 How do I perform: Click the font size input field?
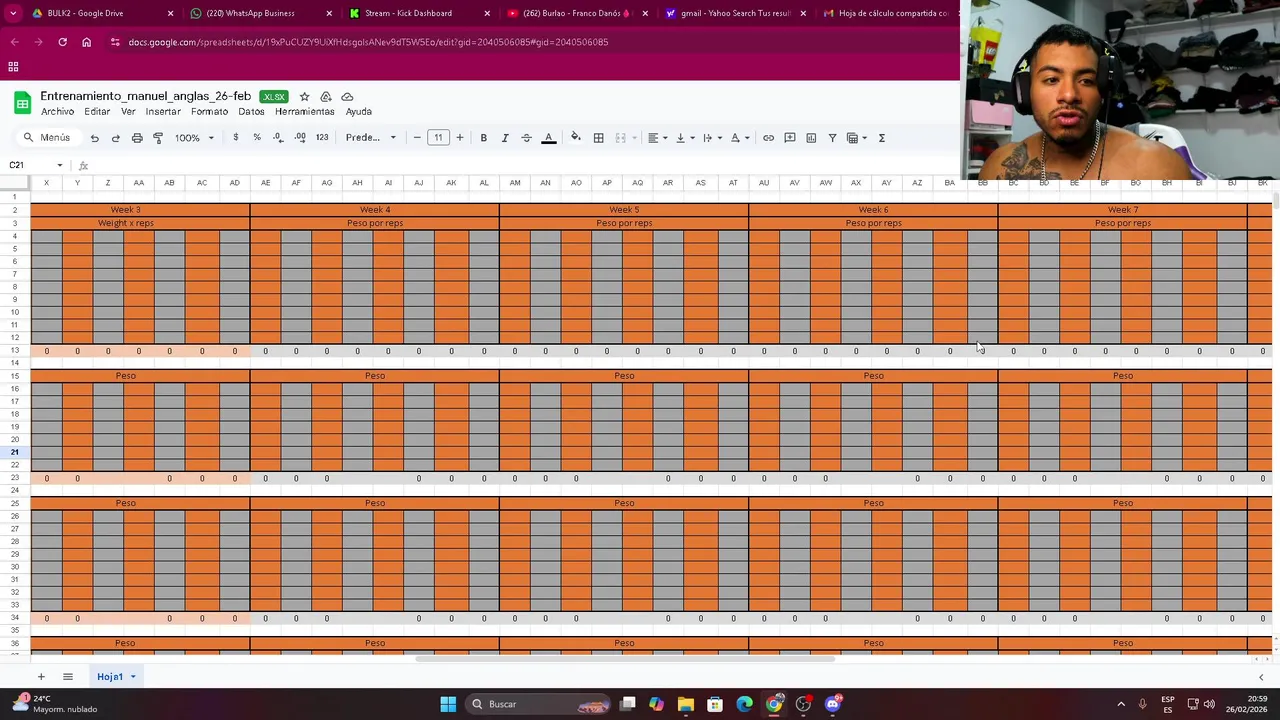tap(438, 138)
